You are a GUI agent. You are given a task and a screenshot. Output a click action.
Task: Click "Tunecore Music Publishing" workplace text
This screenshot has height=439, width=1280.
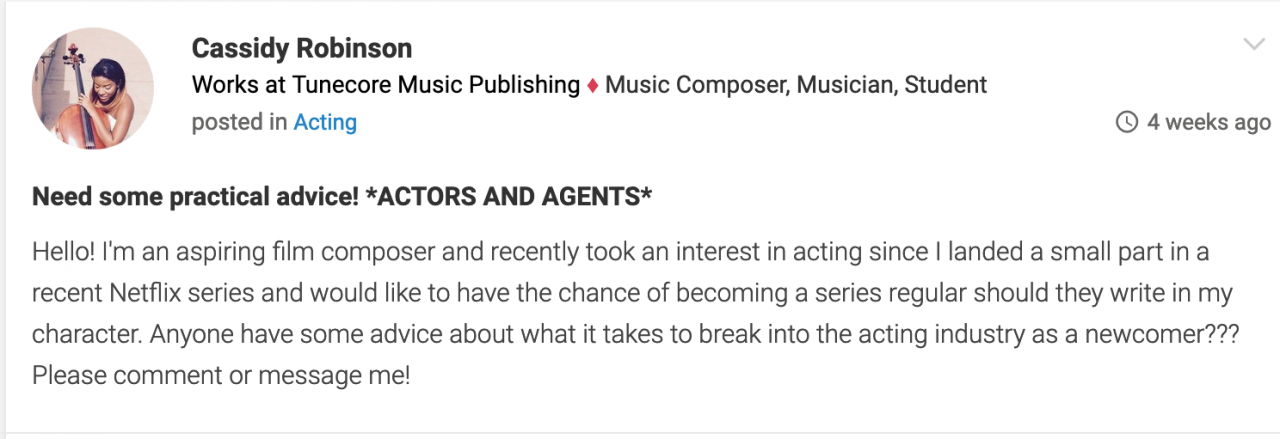[x=429, y=85]
